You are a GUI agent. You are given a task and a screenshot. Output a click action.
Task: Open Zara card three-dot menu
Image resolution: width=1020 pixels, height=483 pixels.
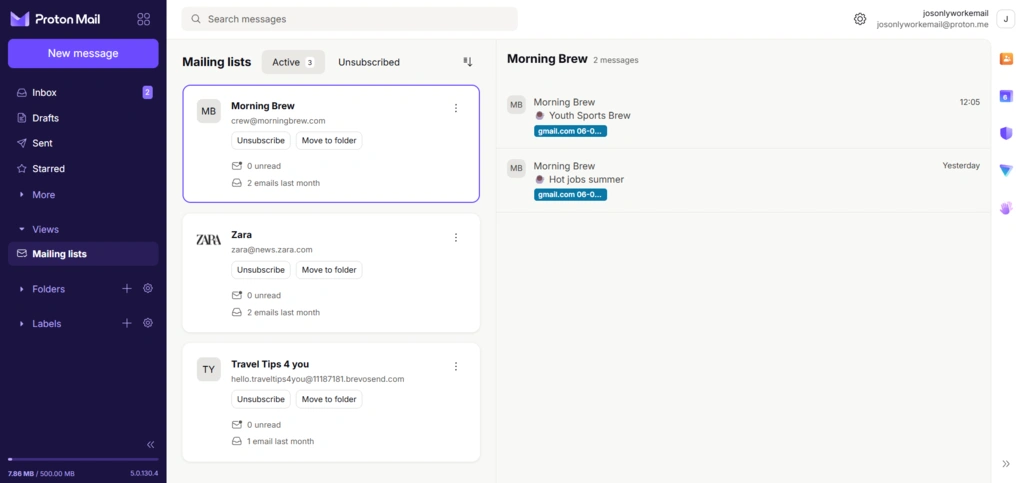click(456, 238)
